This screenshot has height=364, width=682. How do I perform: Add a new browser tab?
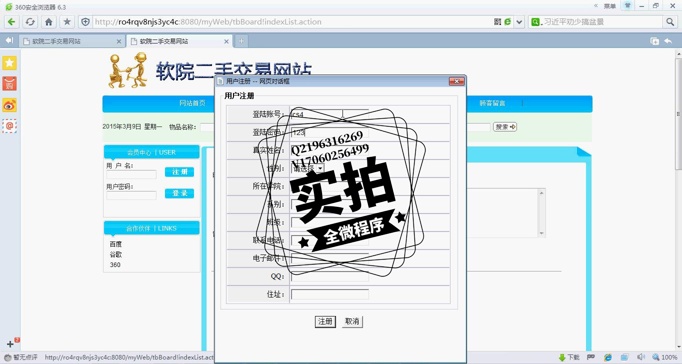(x=241, y=41)
